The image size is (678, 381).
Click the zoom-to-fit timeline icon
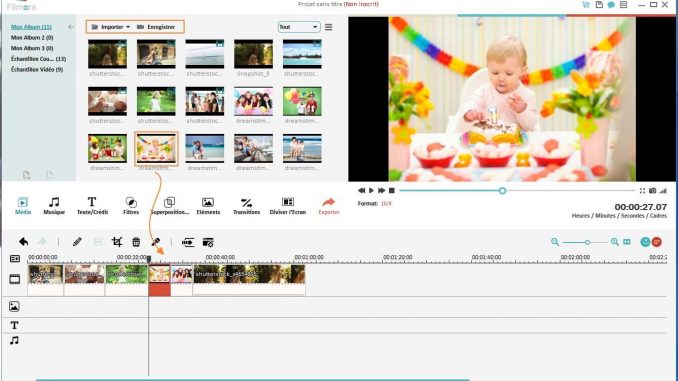point(627,242)
